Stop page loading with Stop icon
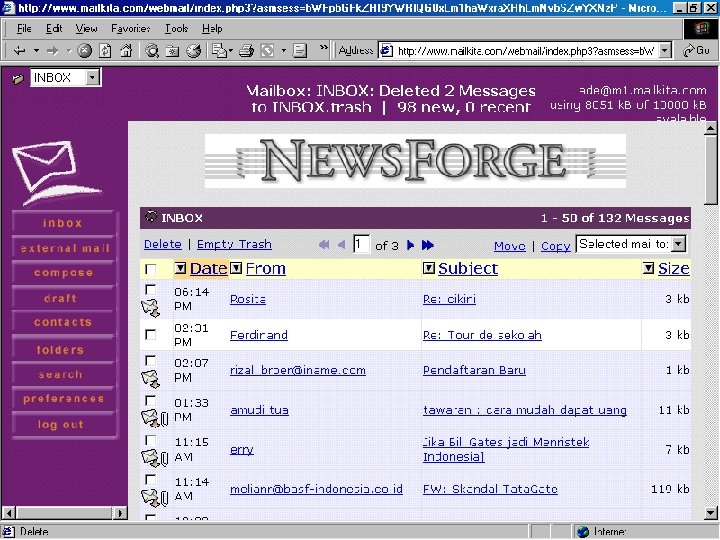This screenshot has width=720, height=540. 84,51
